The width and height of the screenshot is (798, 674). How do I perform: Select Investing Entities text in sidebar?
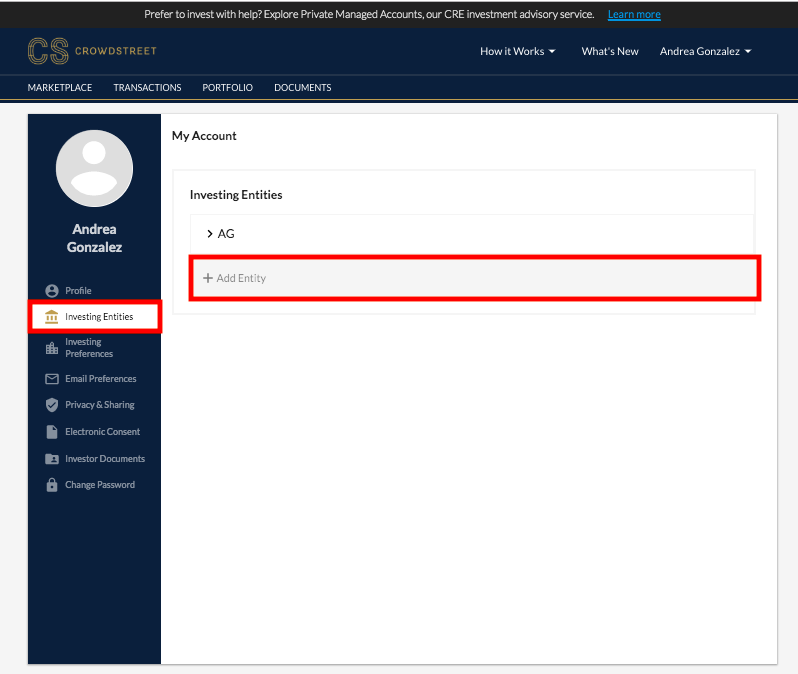[99, 317]
